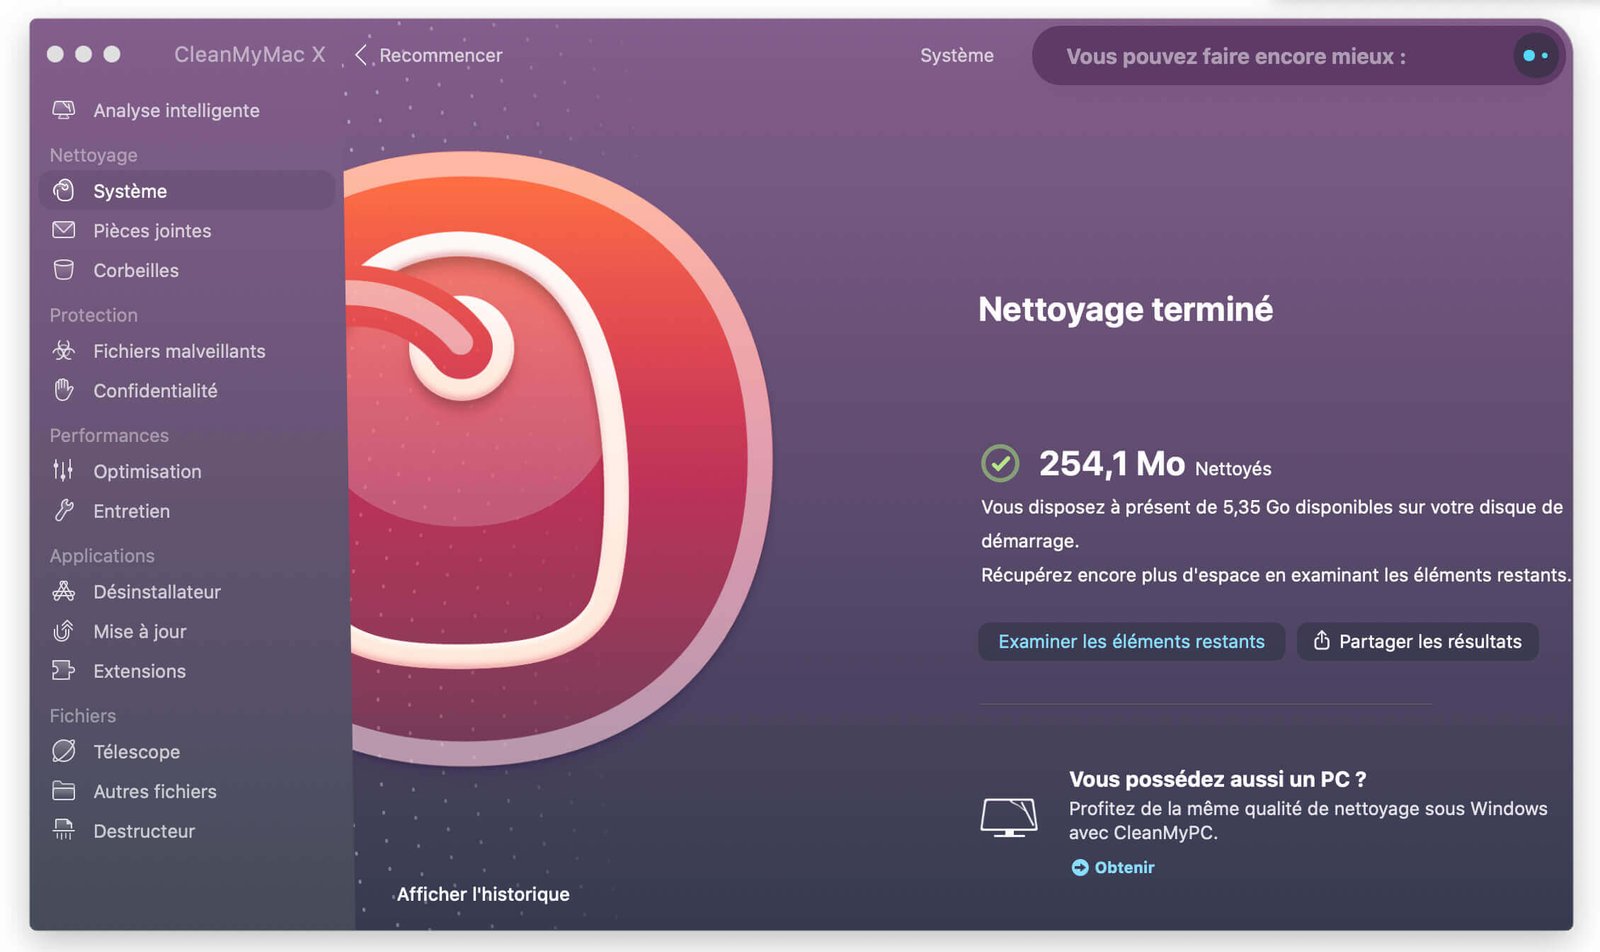The image size is (1600, 952).
Task: Open Télescope module
Action: [x=186, y=751]
